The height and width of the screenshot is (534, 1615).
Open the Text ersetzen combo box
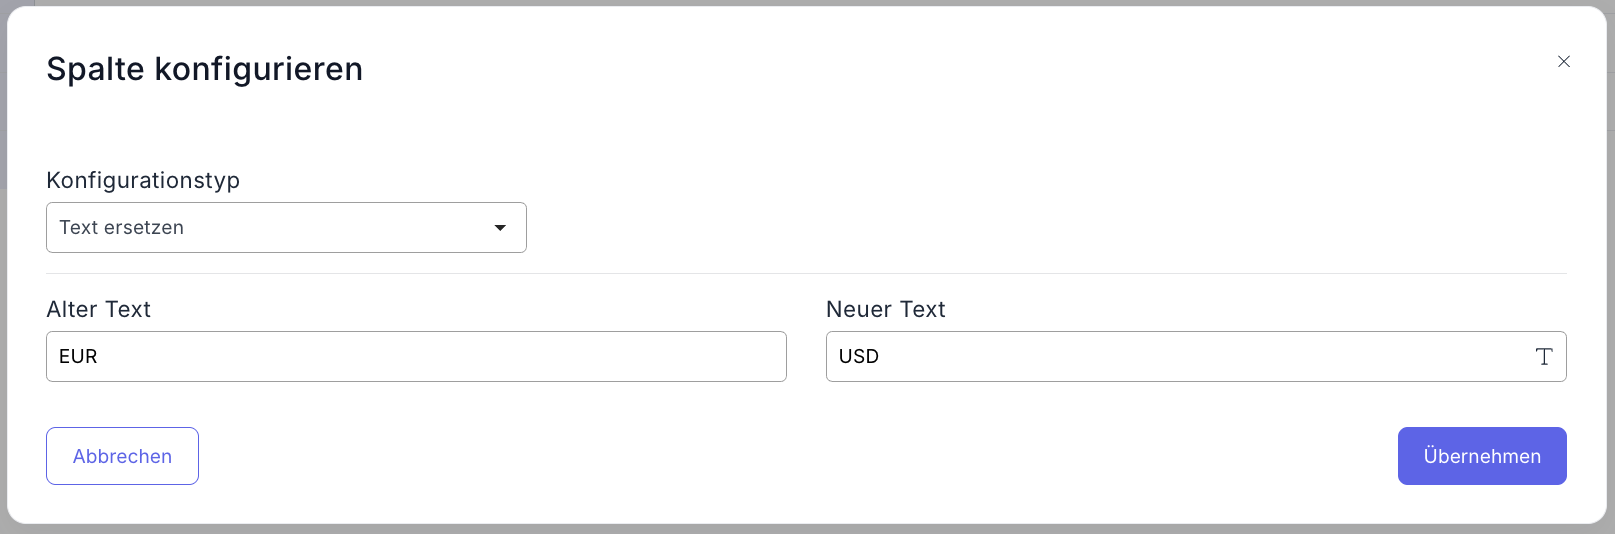point(286,228)
